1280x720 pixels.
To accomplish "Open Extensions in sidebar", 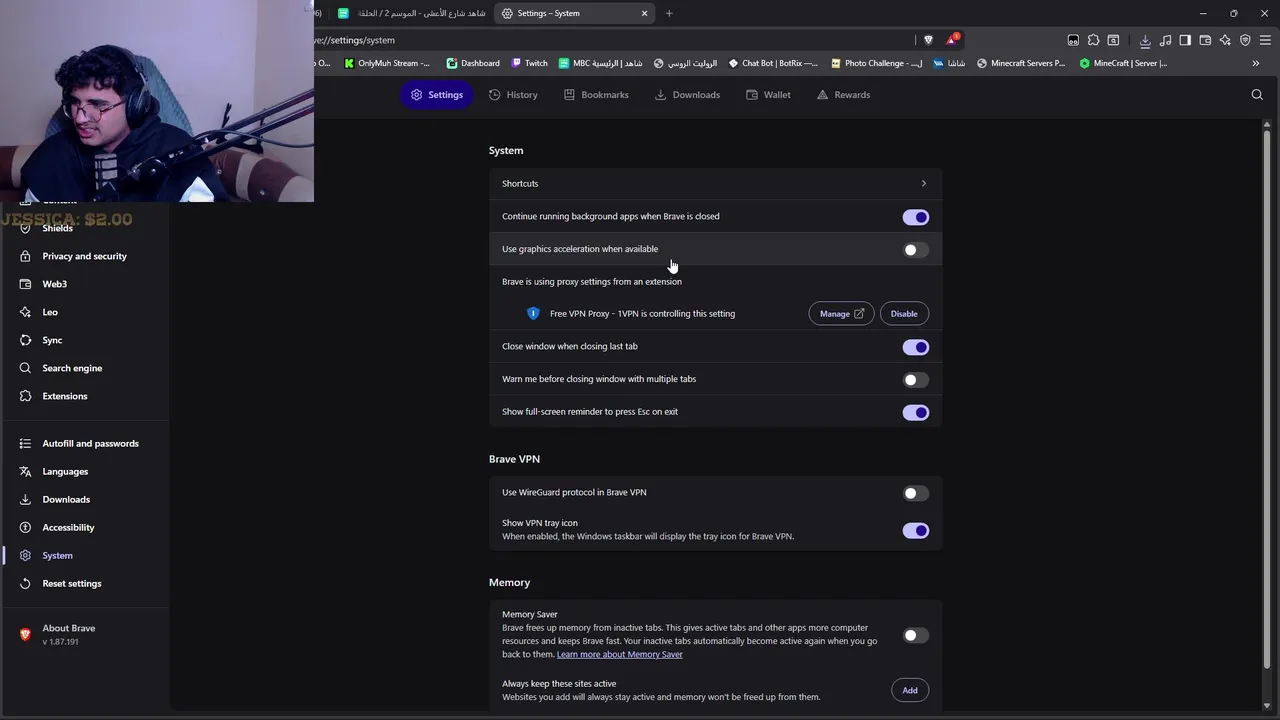I will pyautogui.click(x=65, y=396).
